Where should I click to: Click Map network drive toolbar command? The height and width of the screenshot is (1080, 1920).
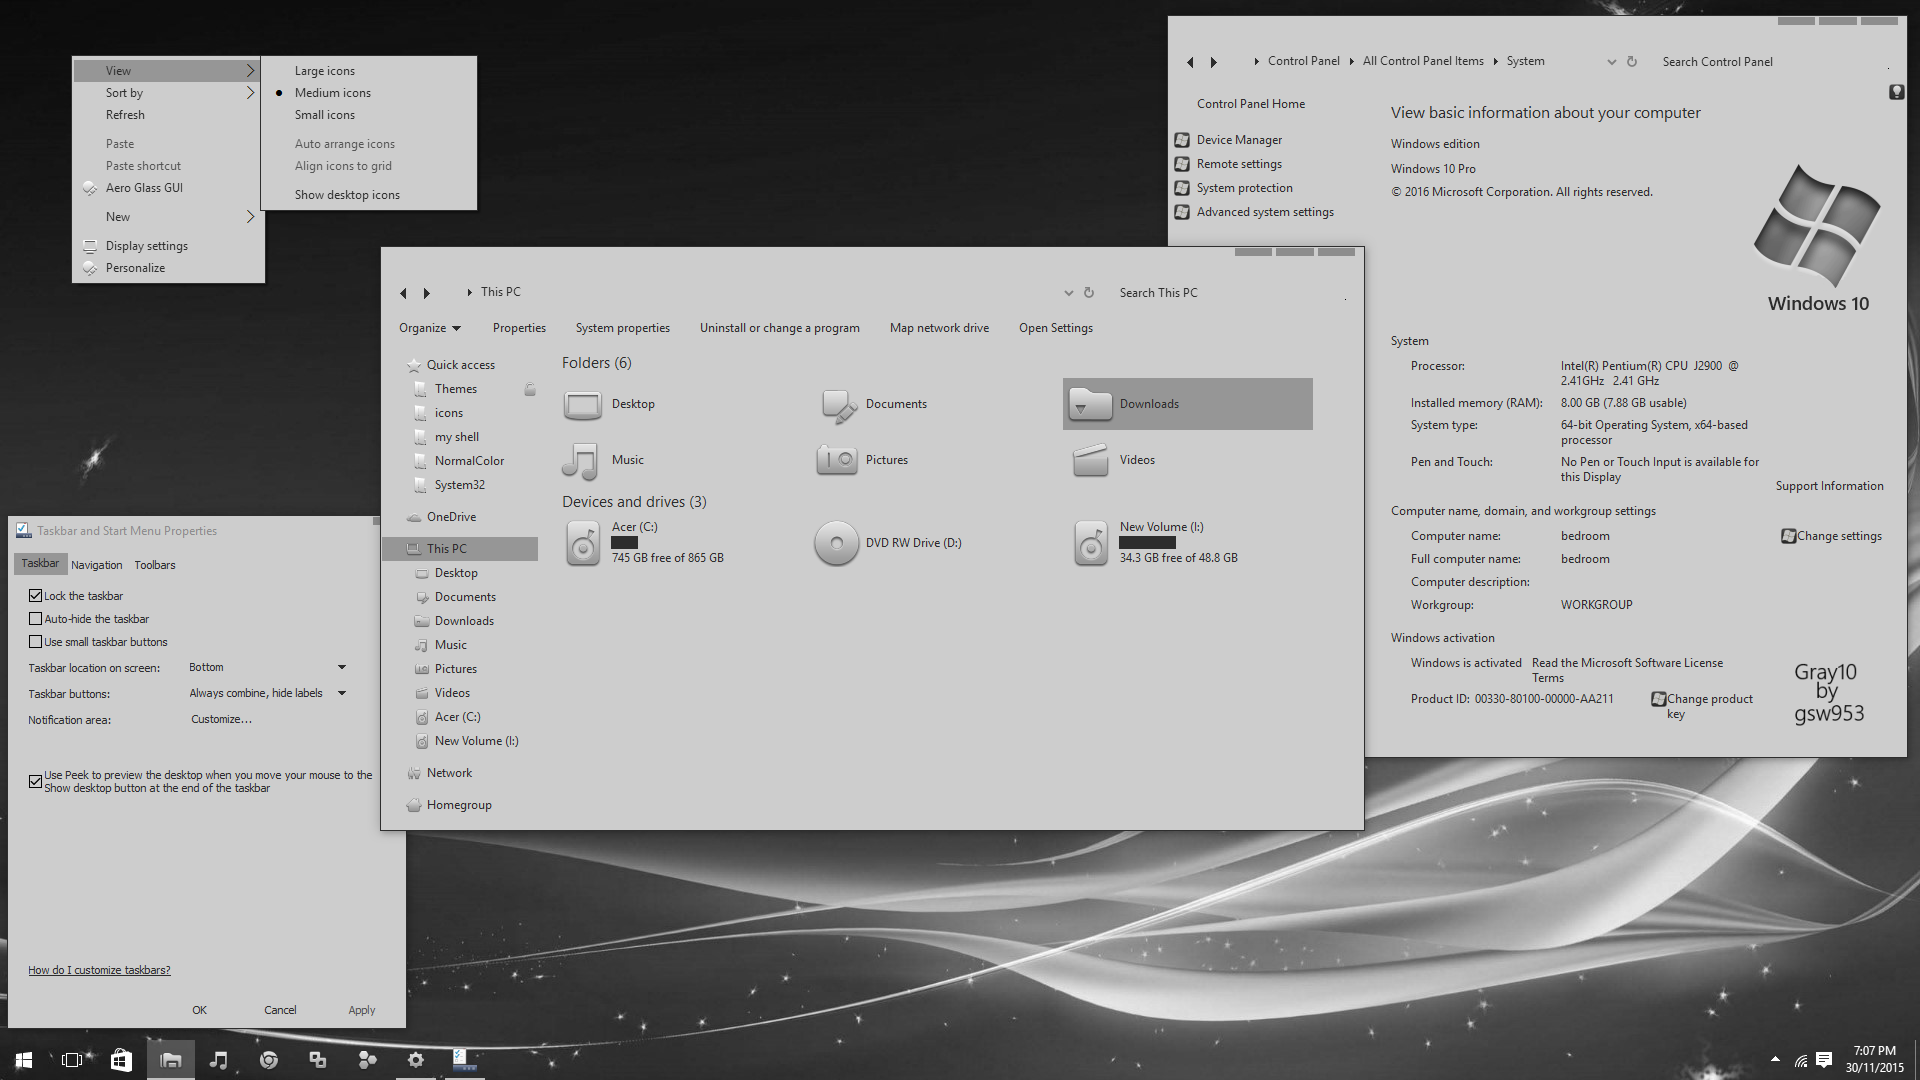pos(939,328)
